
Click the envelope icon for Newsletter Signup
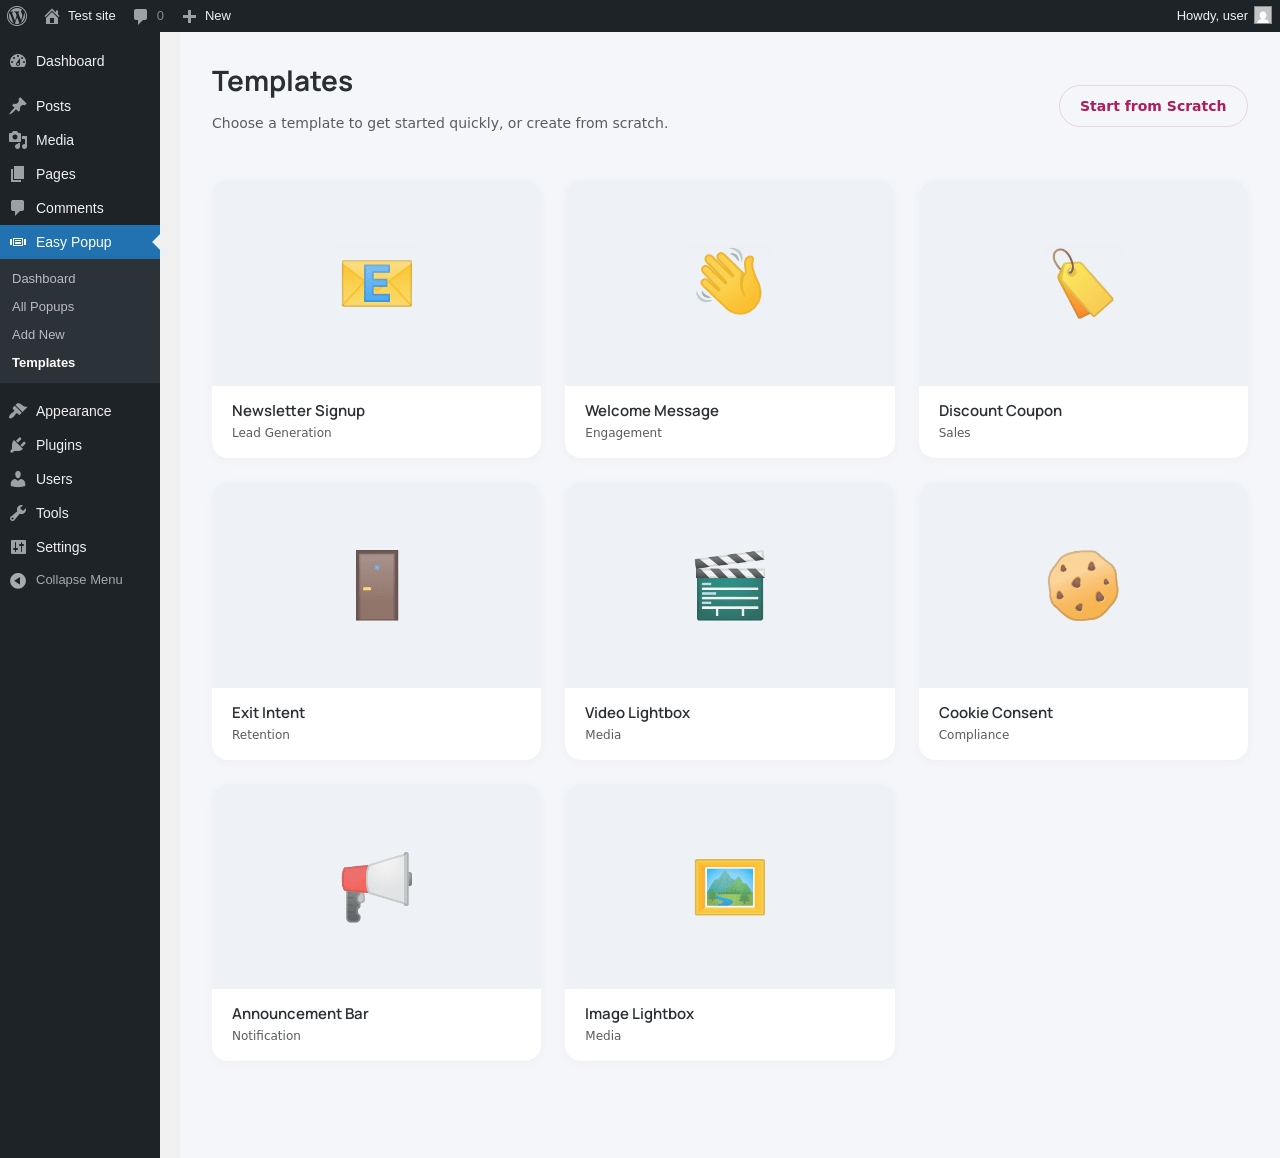[377, 284]
